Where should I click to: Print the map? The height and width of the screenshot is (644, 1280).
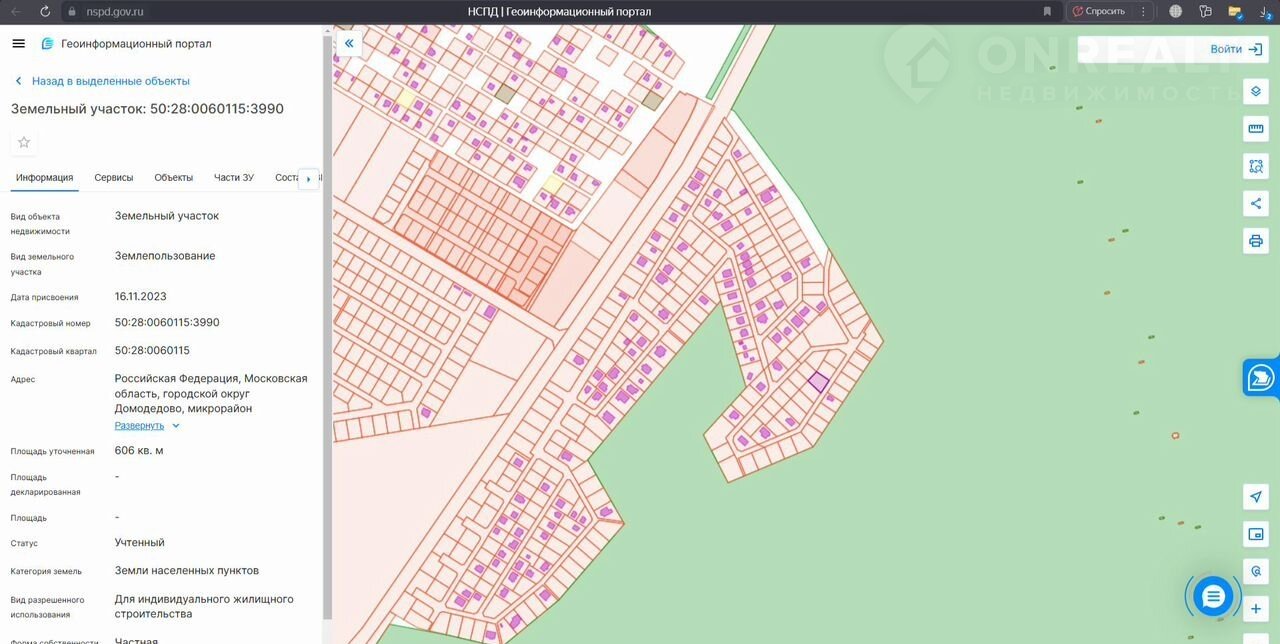point(1256,241)
